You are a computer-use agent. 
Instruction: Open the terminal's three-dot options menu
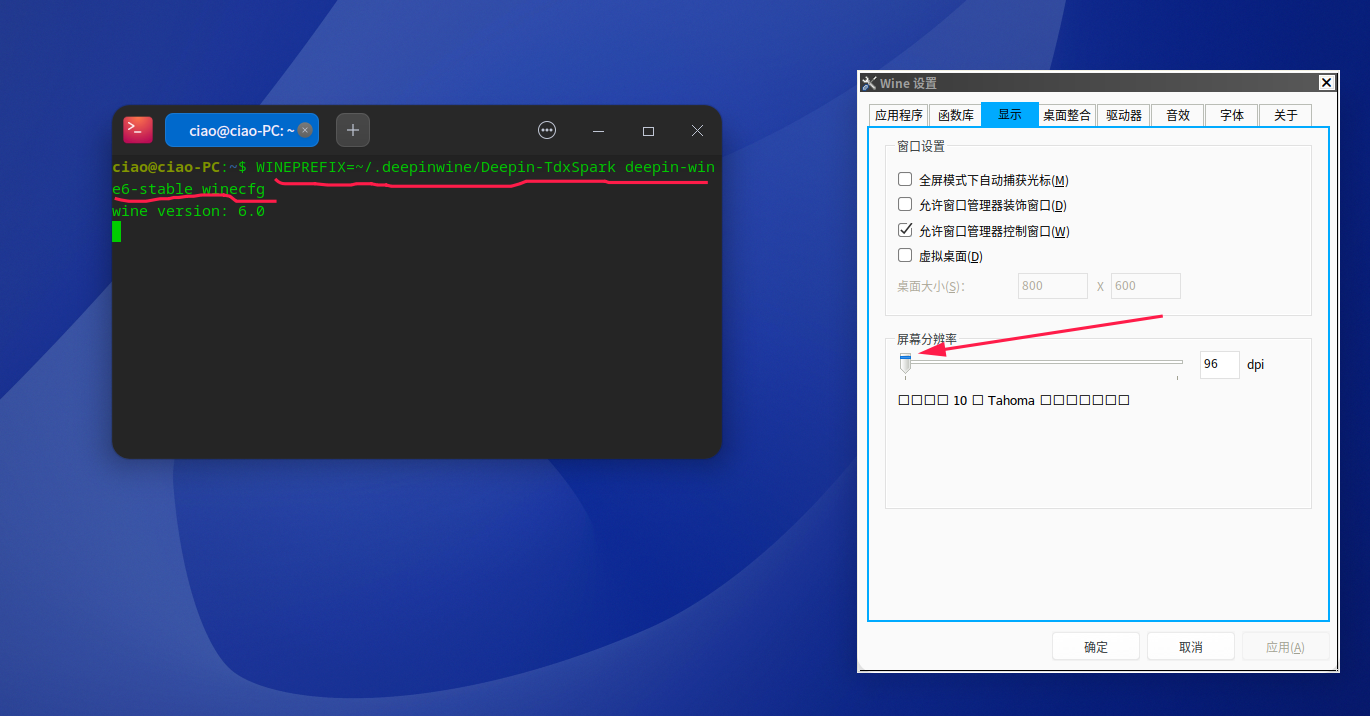546,129
